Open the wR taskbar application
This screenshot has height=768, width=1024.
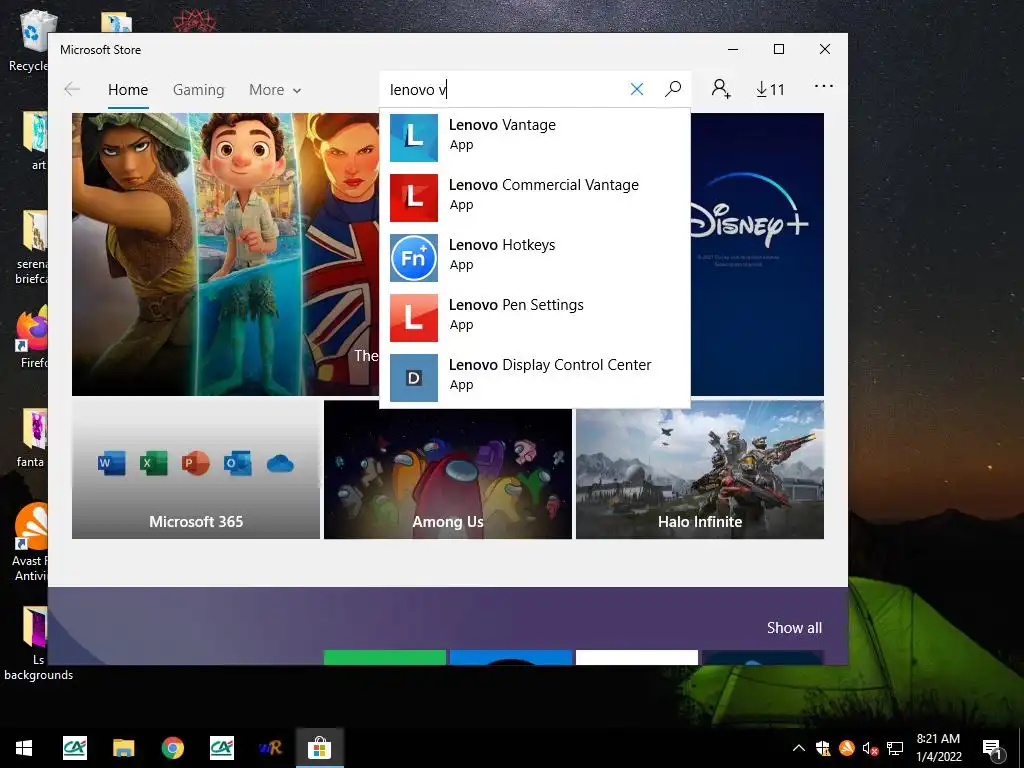tap(270, 748)
